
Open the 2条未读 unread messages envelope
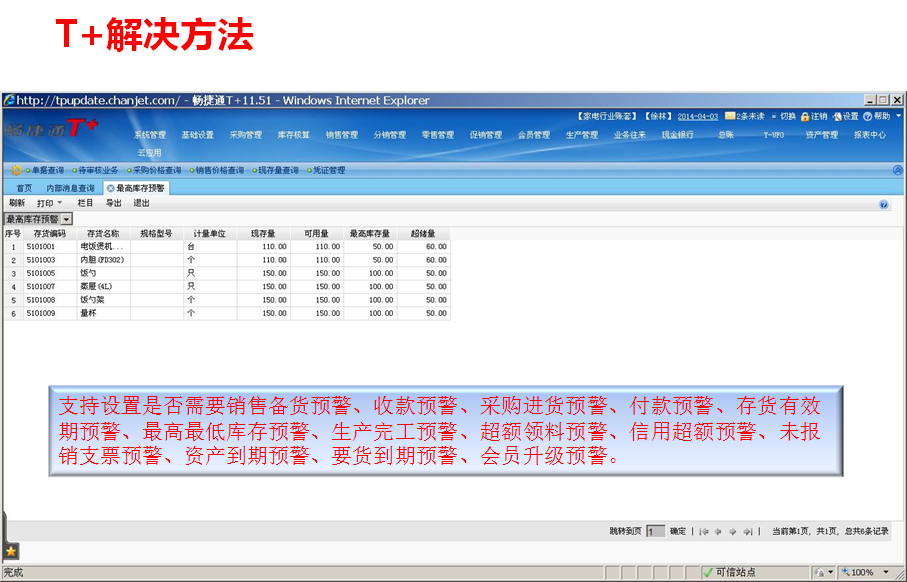(x=729, y=116)
